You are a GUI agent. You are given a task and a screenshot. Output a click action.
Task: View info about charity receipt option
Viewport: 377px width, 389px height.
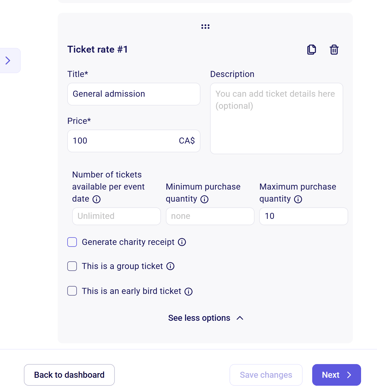click(182, 242)
